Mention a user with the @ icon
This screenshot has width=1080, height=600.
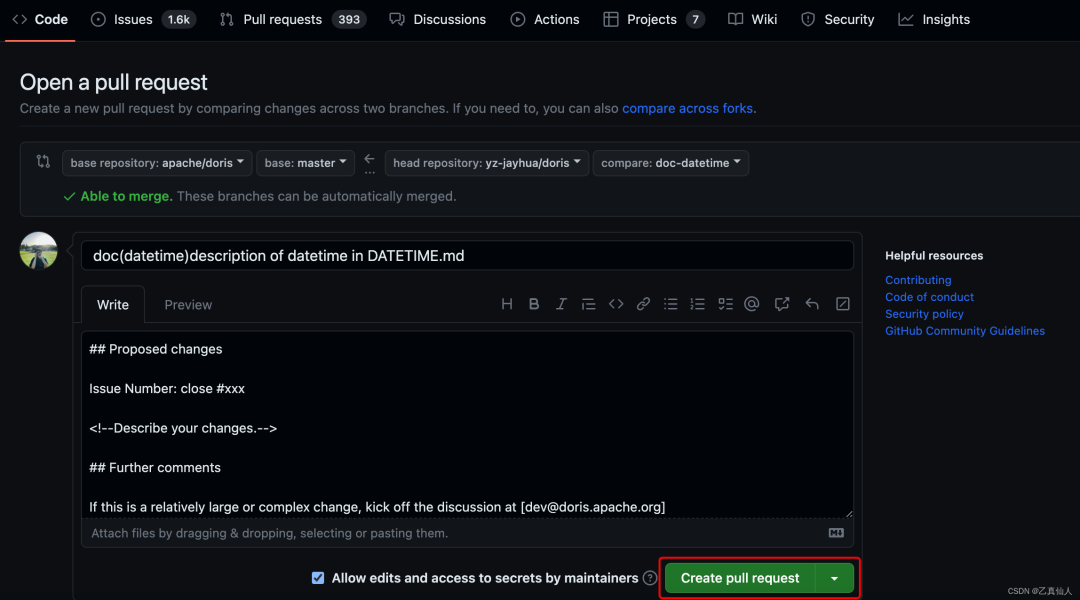coord(752,304)
